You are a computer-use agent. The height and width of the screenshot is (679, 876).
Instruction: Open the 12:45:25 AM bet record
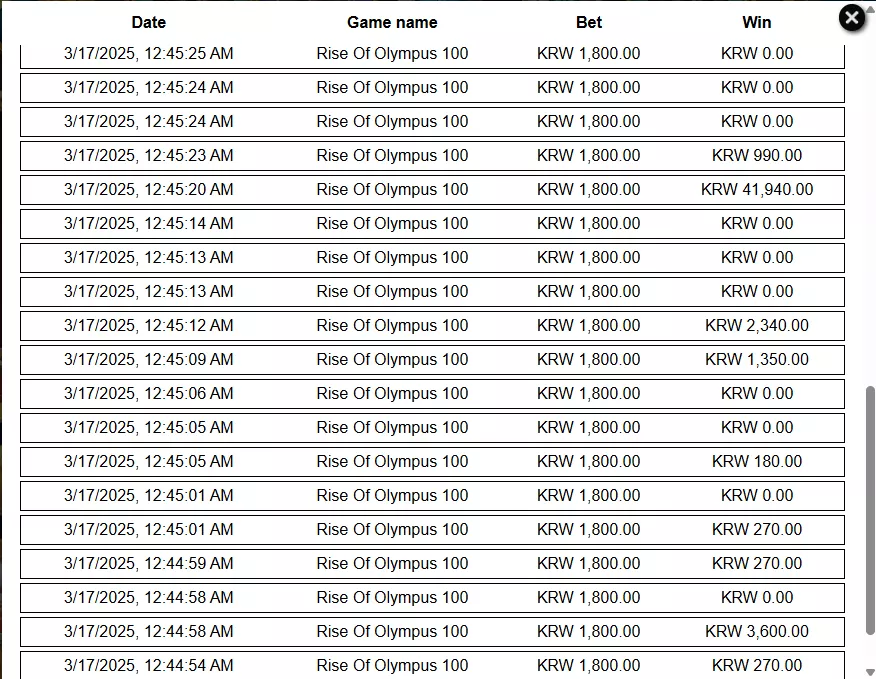[432, 56]
